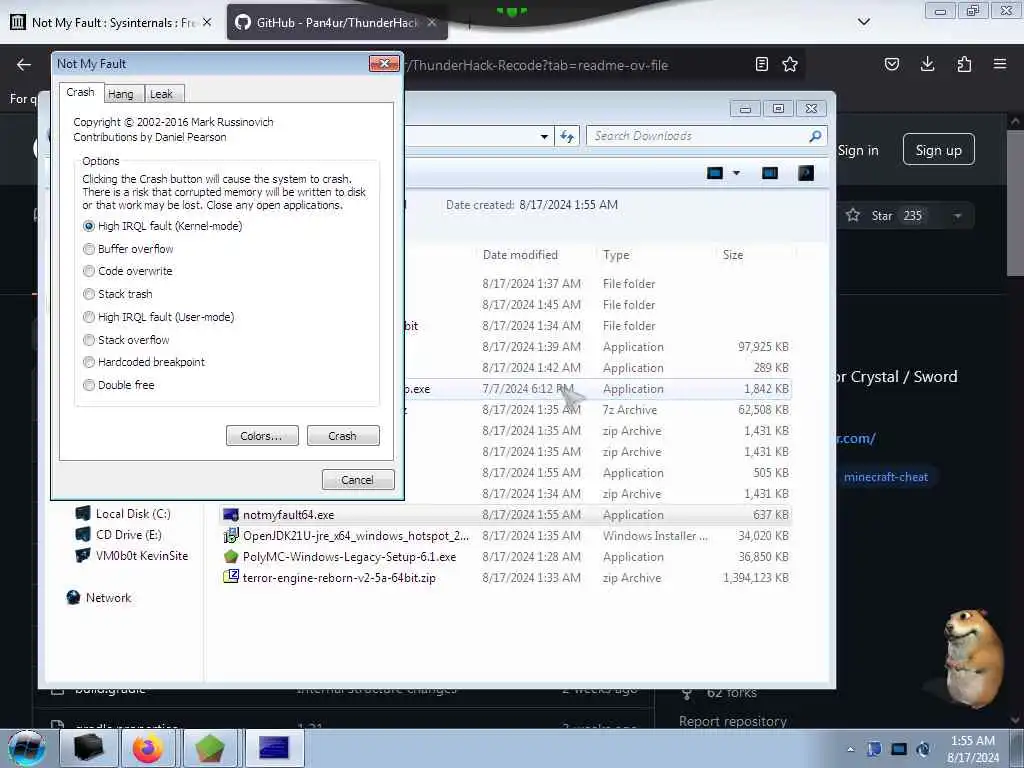
Task: Open Pocket save icon in Firefox
Action: point(892,64)
